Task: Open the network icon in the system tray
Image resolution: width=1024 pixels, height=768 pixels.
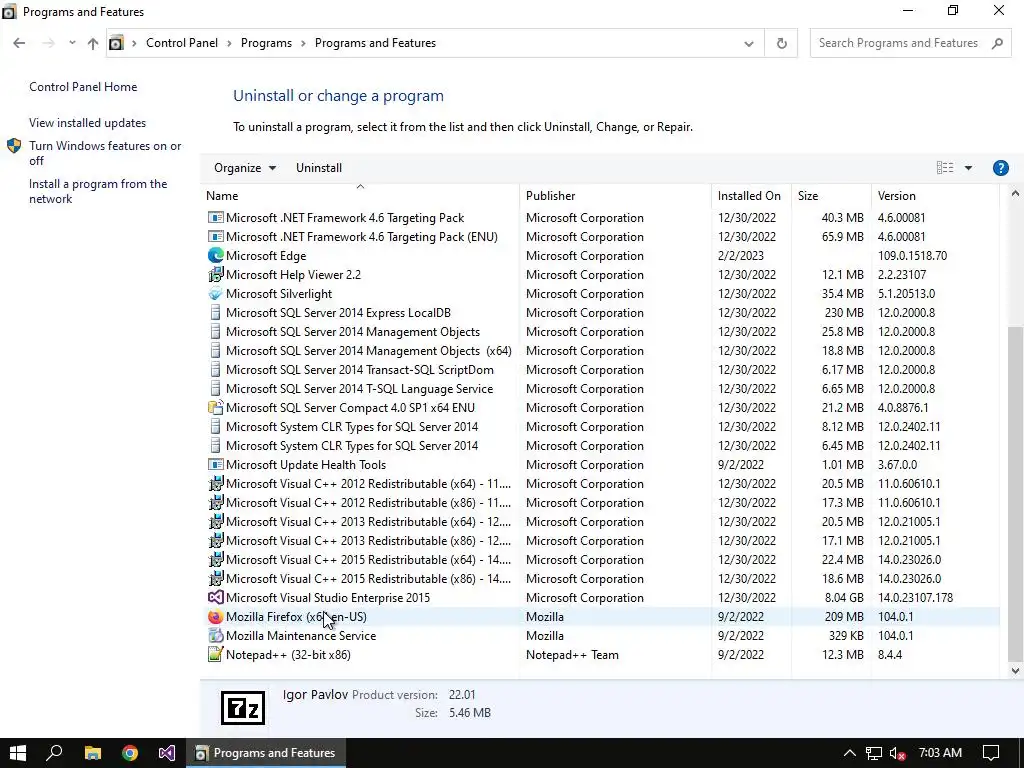Action: click(x=874, y=753)
